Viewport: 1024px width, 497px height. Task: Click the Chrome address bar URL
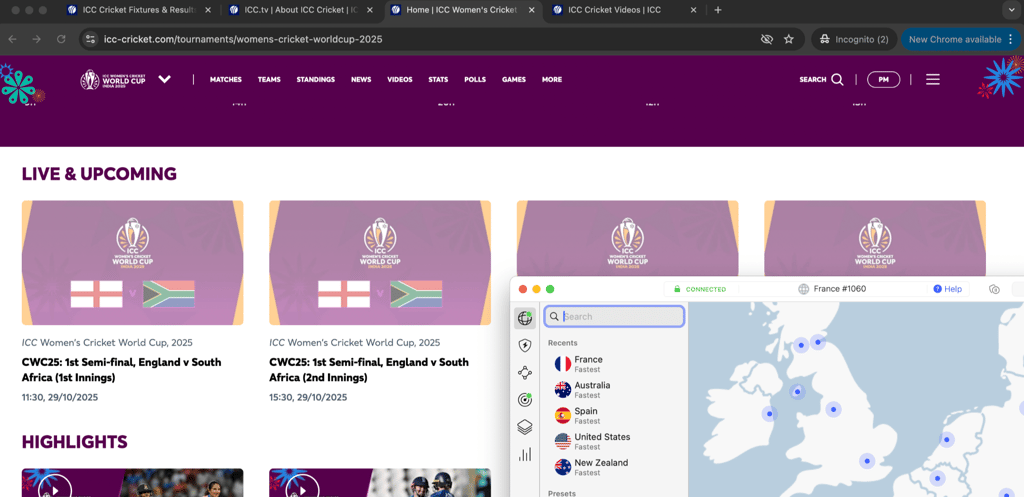243,39
